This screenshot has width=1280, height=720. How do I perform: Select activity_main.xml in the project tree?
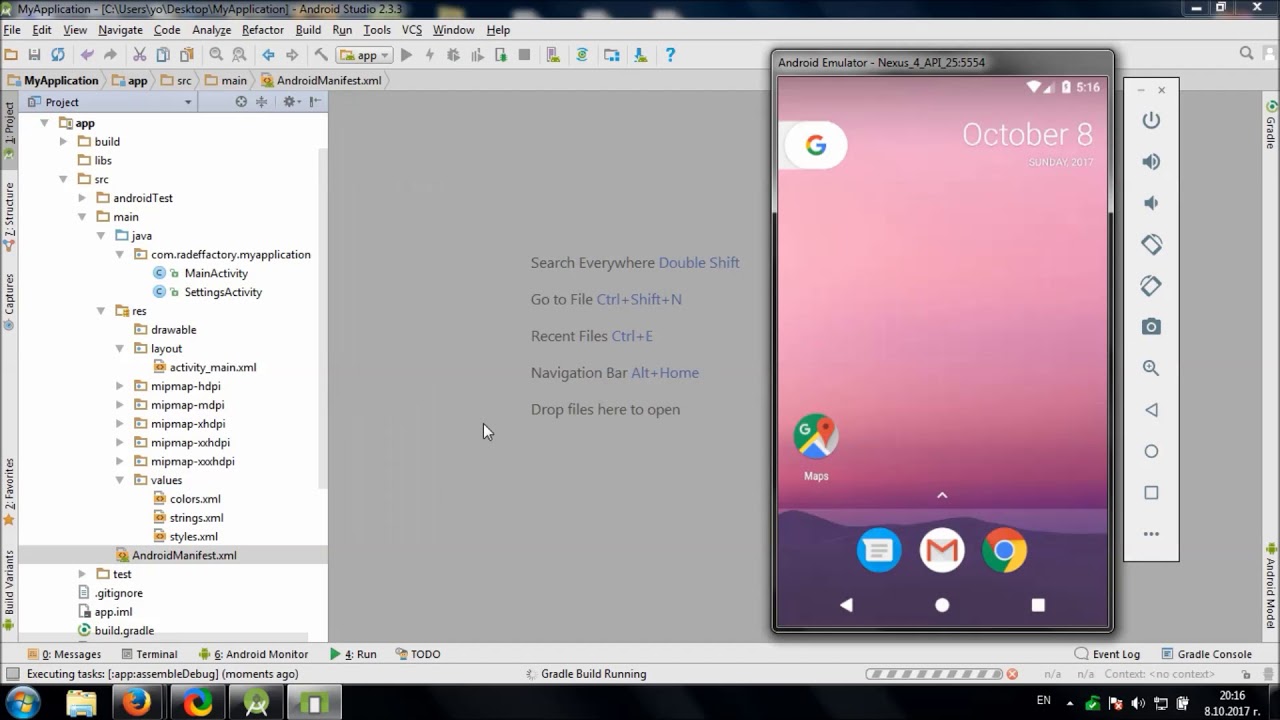point(213,367)
